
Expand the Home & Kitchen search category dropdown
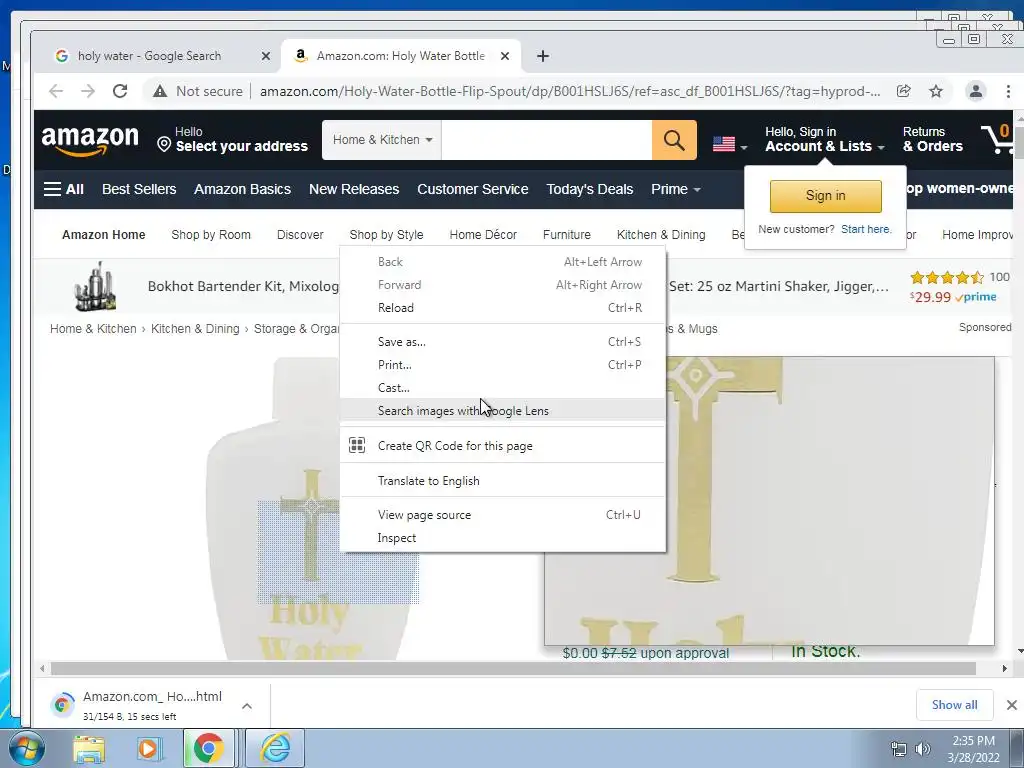pos(382,140)
